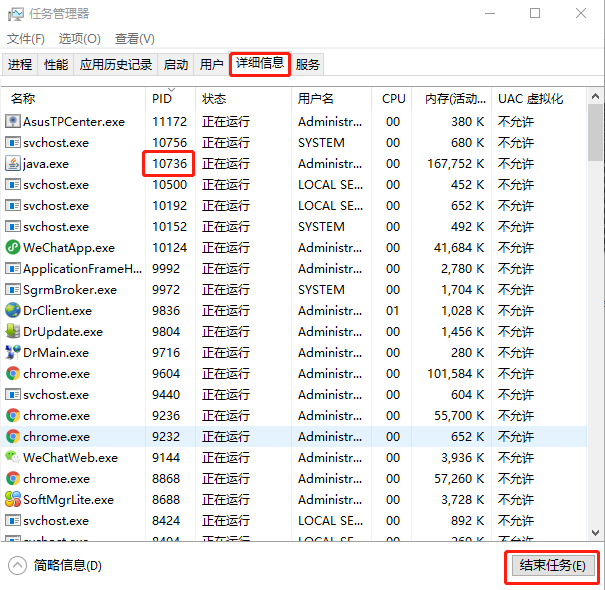Sort by the 内存(活动 column header
This screenshot has height=590, width=605.
point(452,99)
